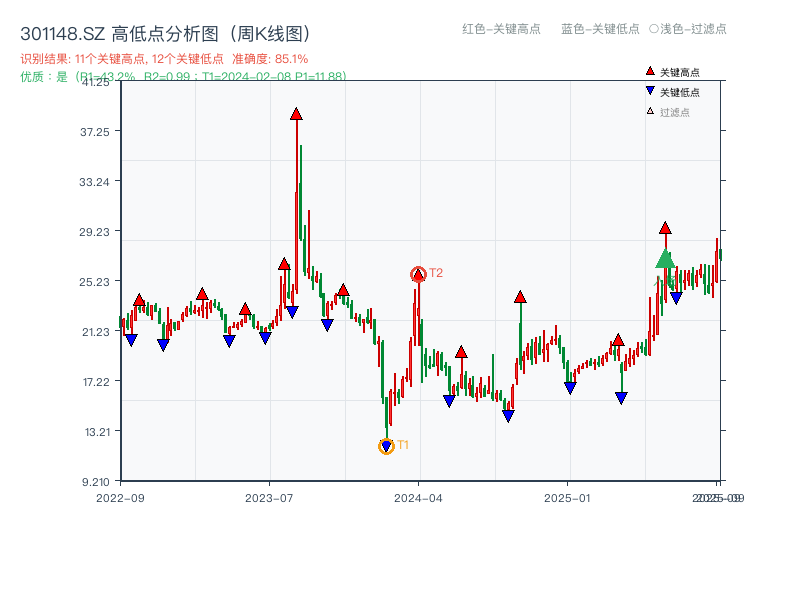800x600 pixels.
Task: Click the circled T1 low-point marker
Action: (x=385, y=445)
